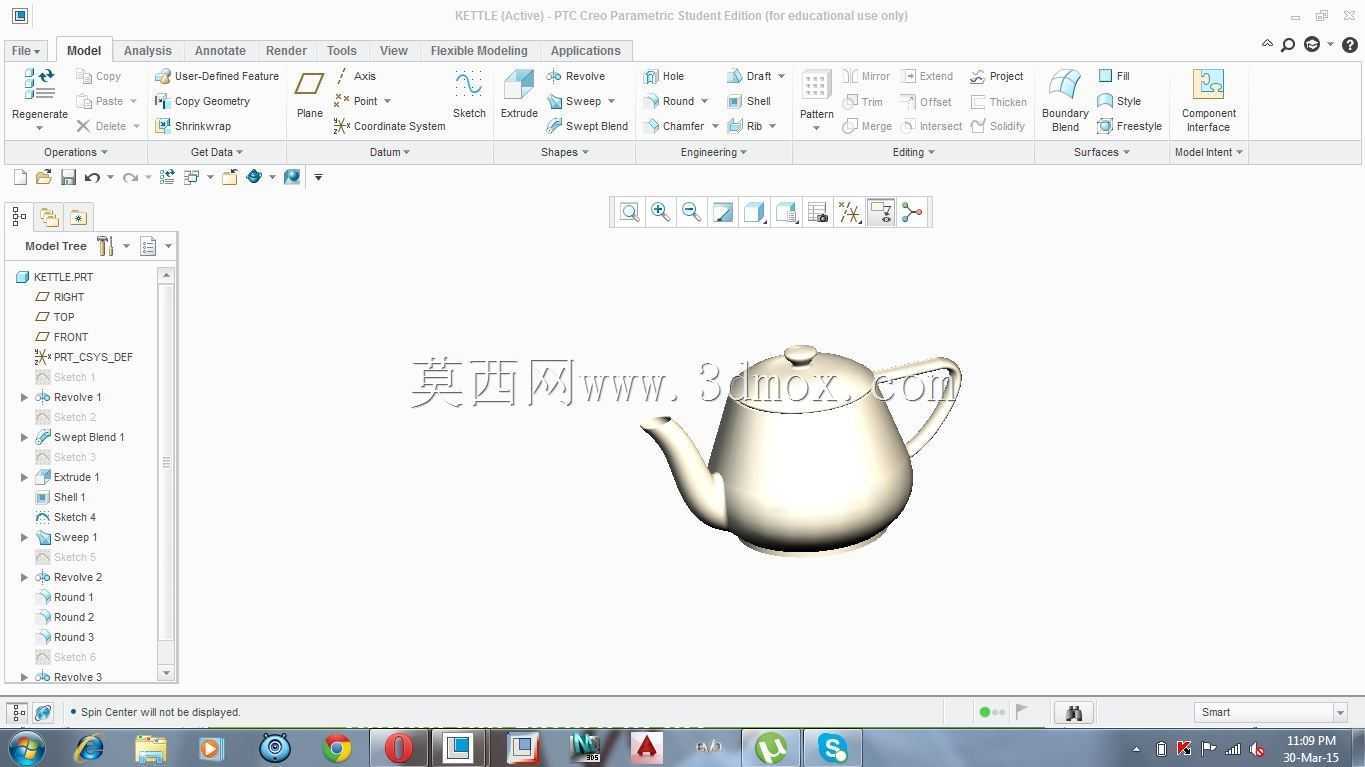Open Model Tree settings hammer icon
This screenshot has width=1365, height=767.
click(105, 246)
